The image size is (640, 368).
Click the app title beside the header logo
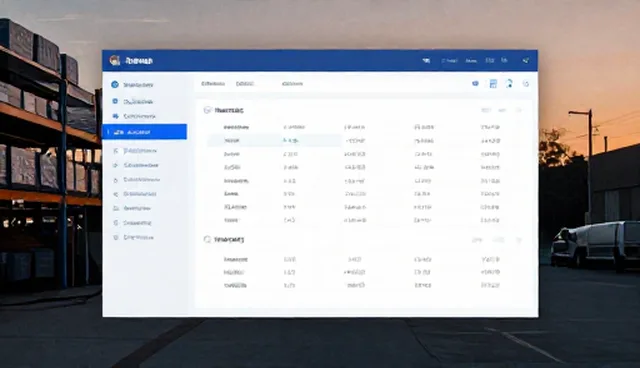tap(139, 61)
